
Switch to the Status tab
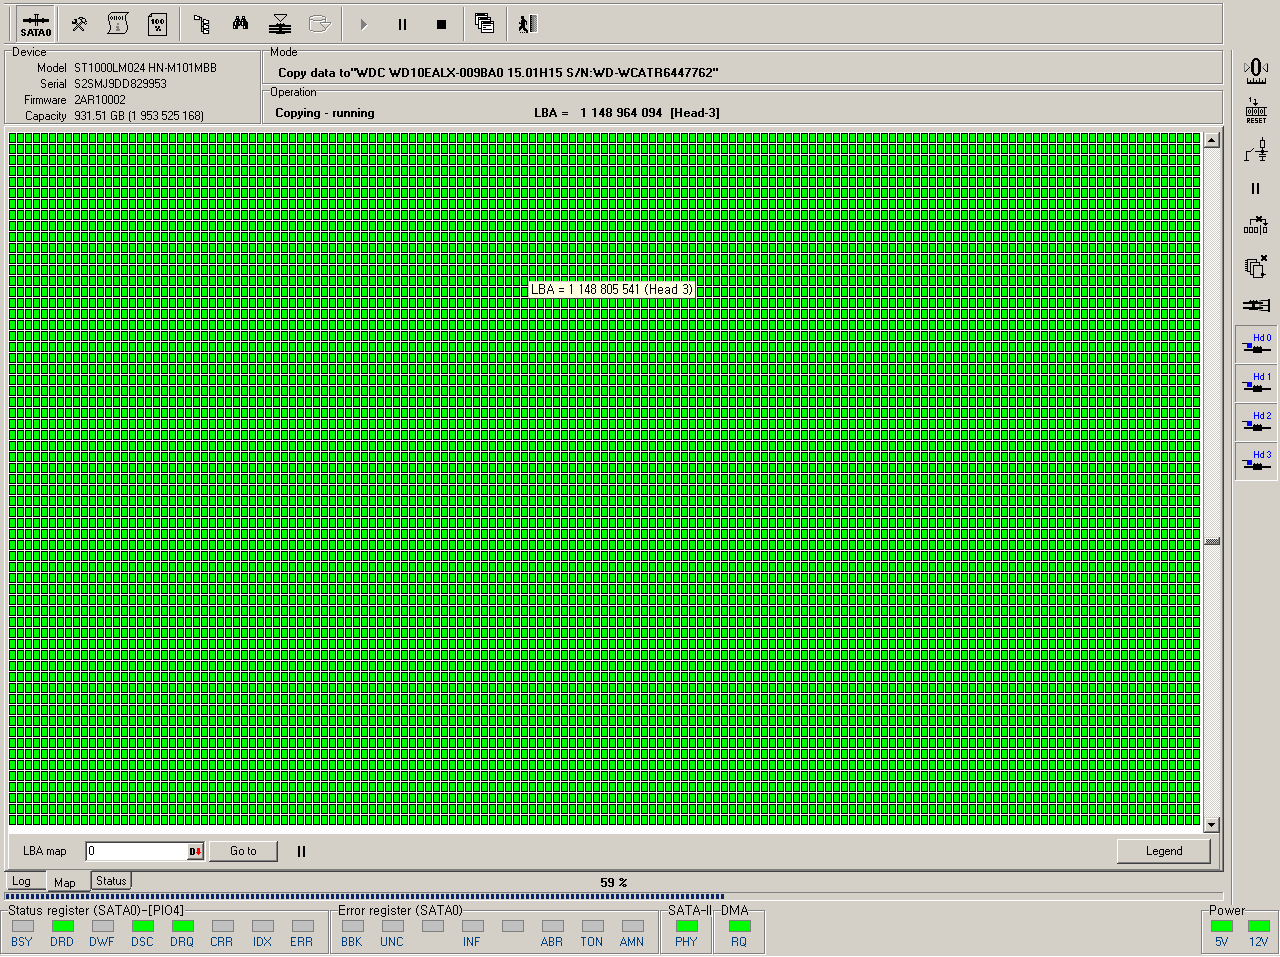click(x=111, y=881)
